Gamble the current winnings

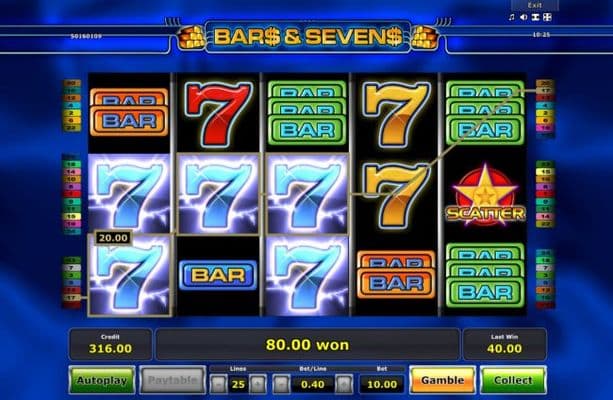pos(443,380)
